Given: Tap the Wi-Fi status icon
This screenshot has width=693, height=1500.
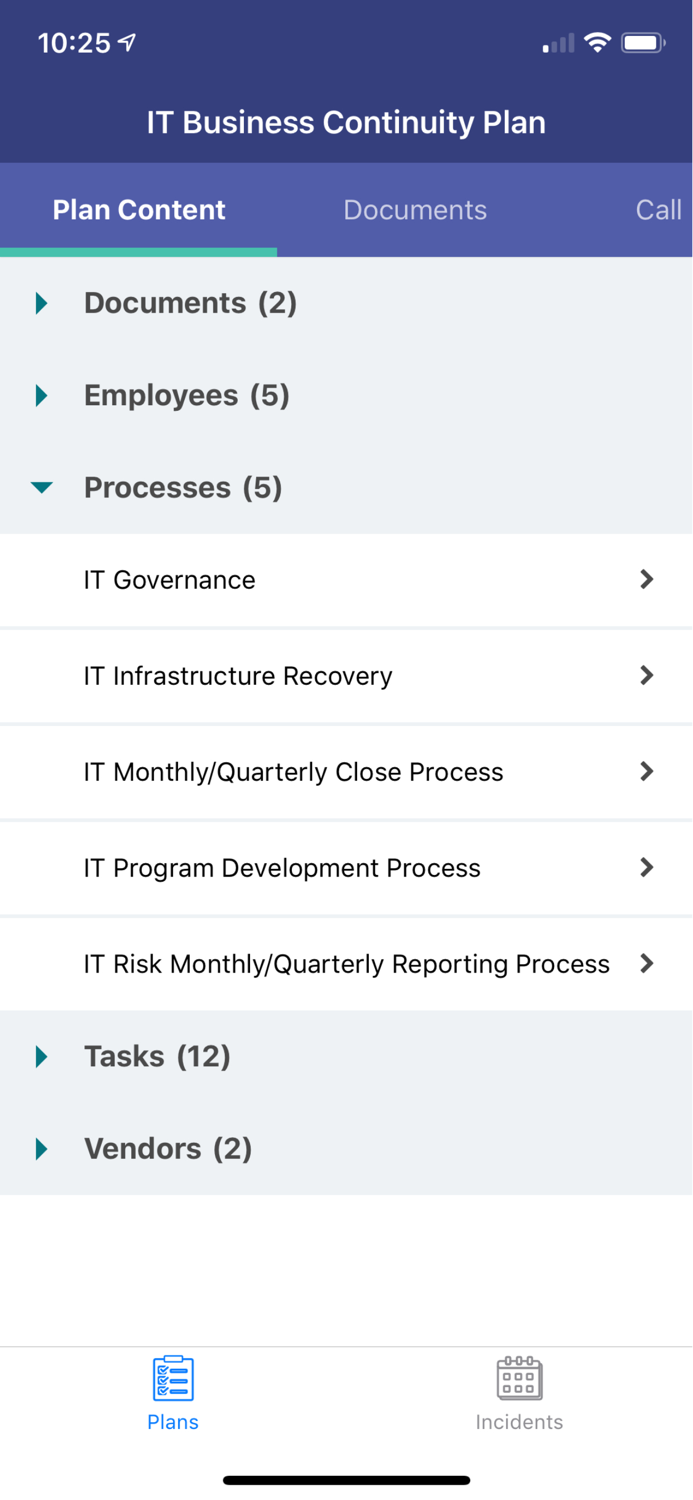Looking at the screenshot, I should coord(598,43).
